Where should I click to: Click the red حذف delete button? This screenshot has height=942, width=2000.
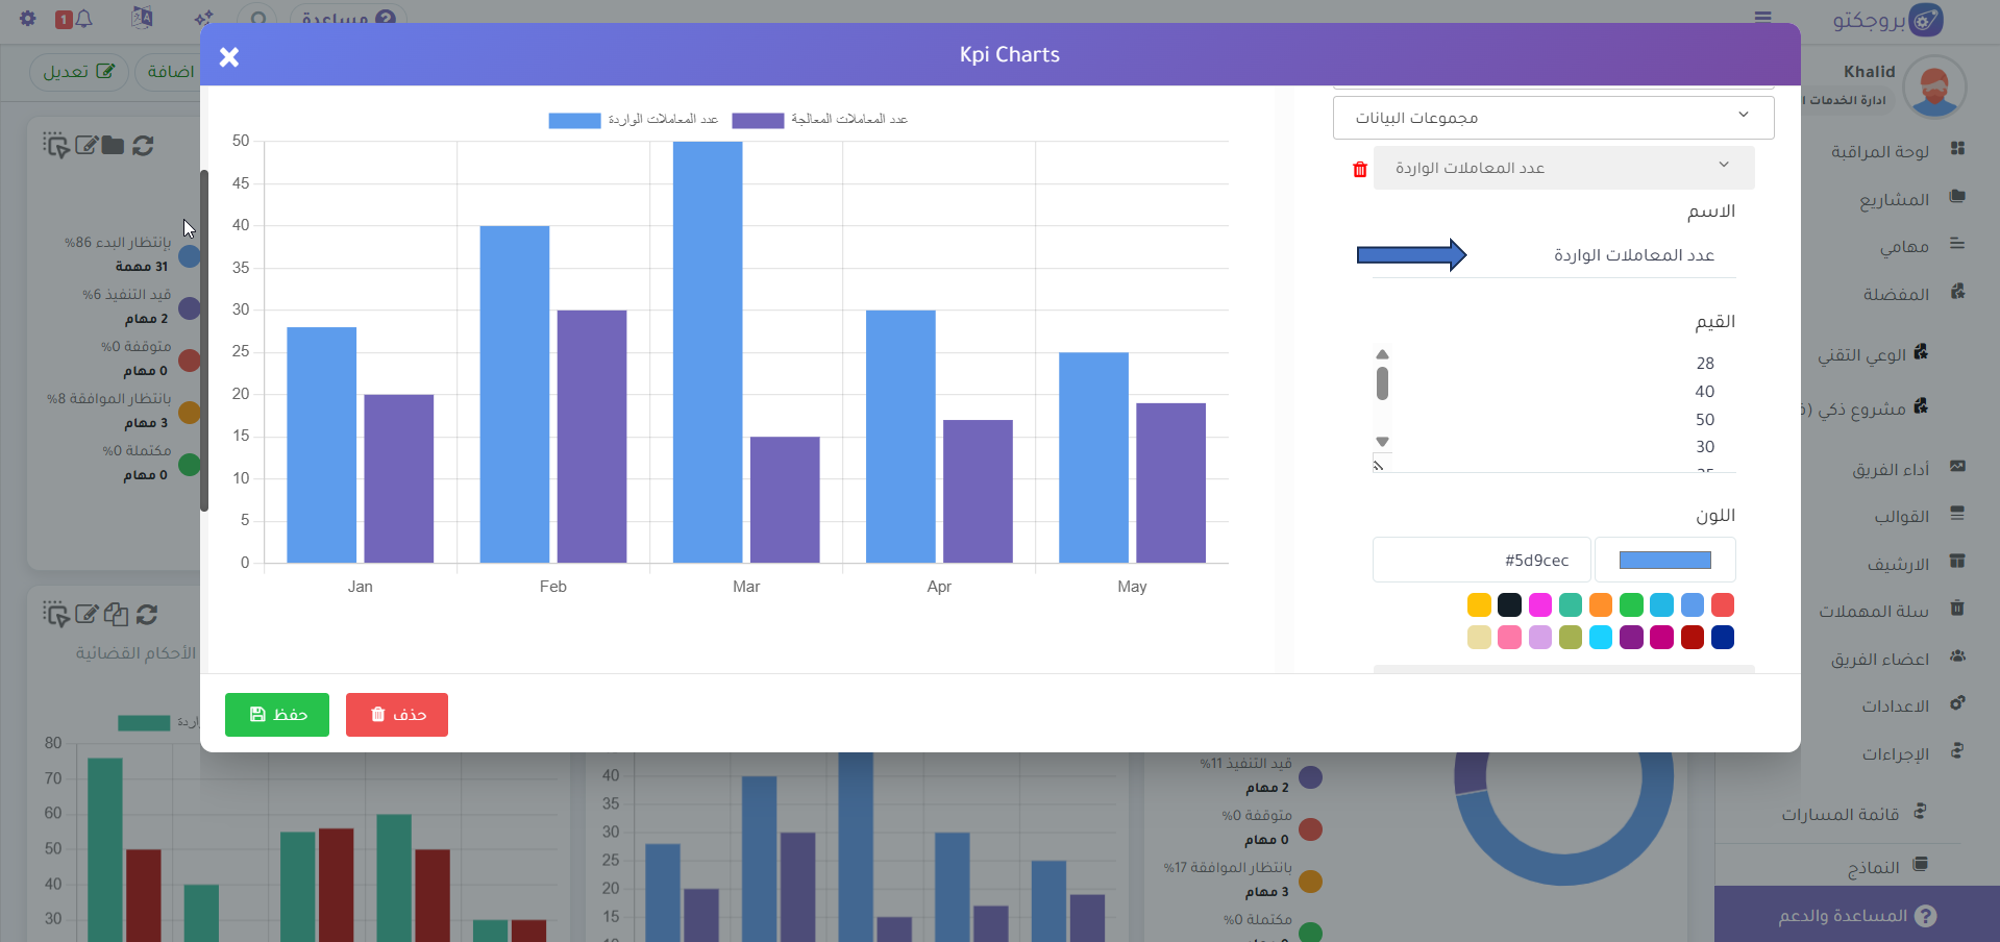(397, 715)
